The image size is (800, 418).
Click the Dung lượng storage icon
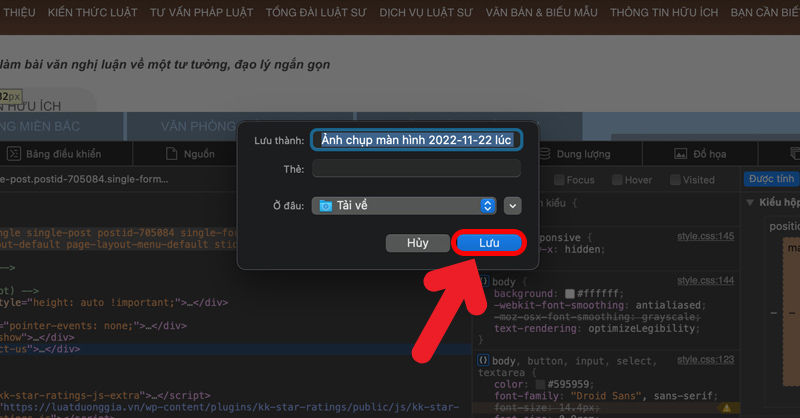545,154
